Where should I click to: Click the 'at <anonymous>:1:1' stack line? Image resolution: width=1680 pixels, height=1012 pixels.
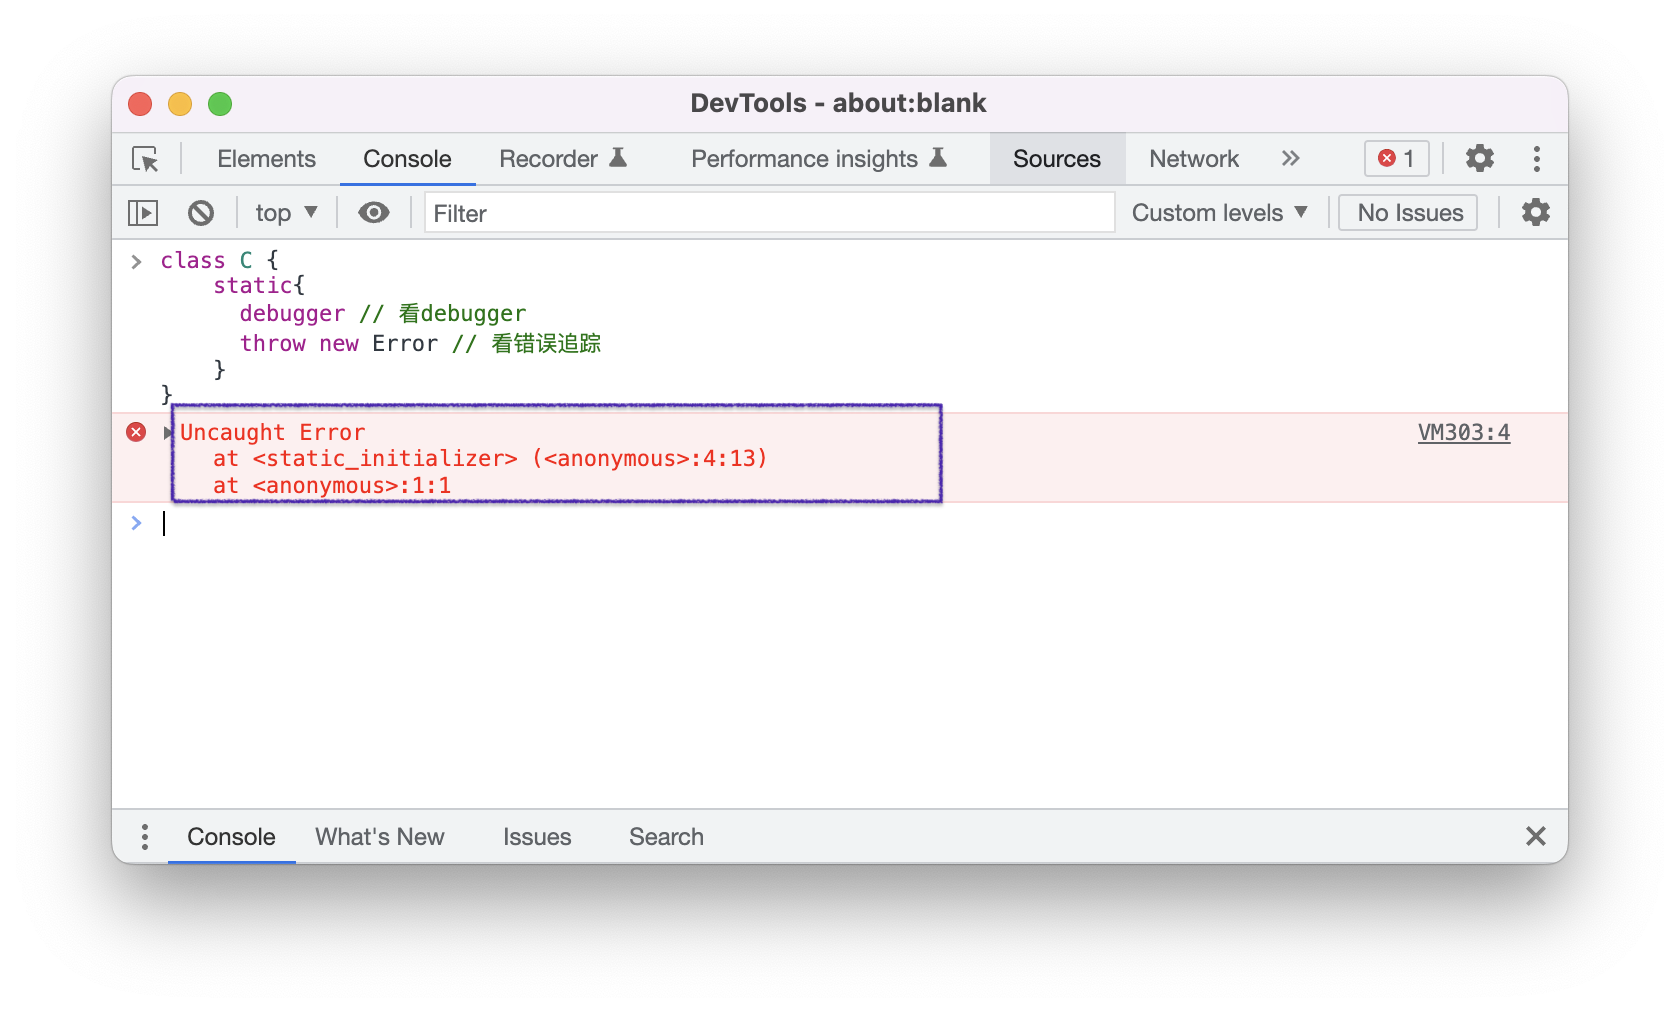(x=332, y=485)
